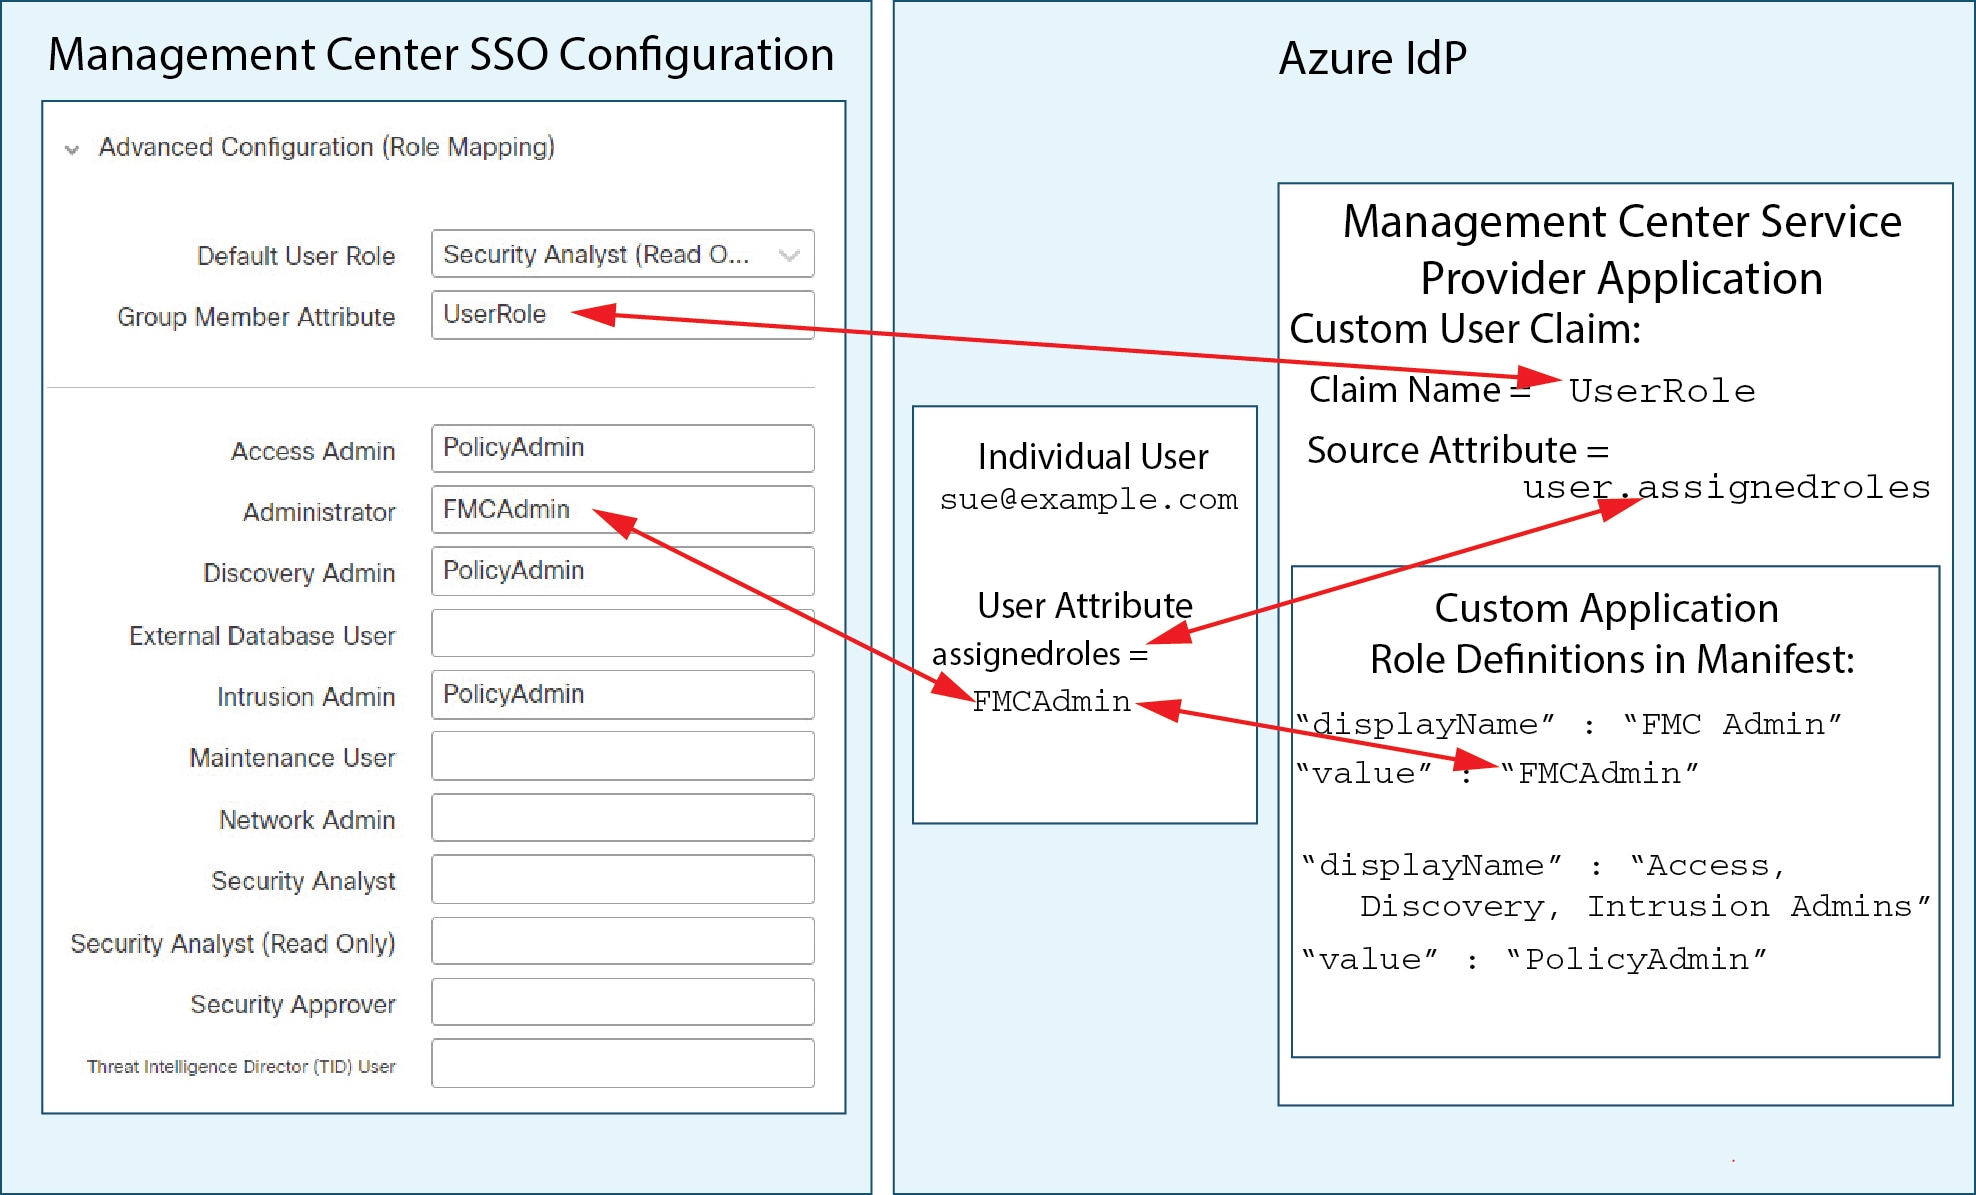Click the 'Claim Name =' text
This screenshot has width=1976, height=1195.
click(1419, 389)
